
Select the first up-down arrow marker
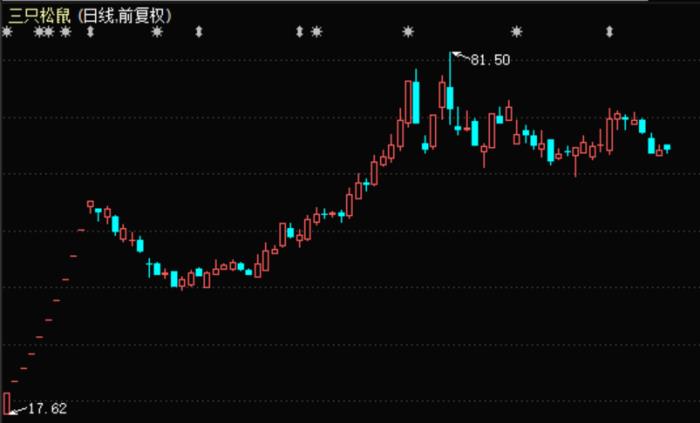pos(91,32)
